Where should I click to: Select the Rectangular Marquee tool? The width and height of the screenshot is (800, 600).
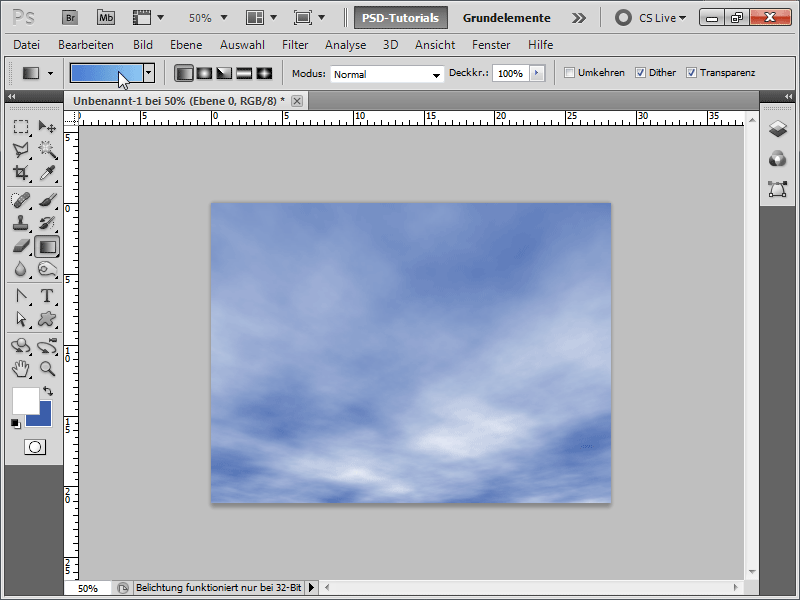click(20, 126)
